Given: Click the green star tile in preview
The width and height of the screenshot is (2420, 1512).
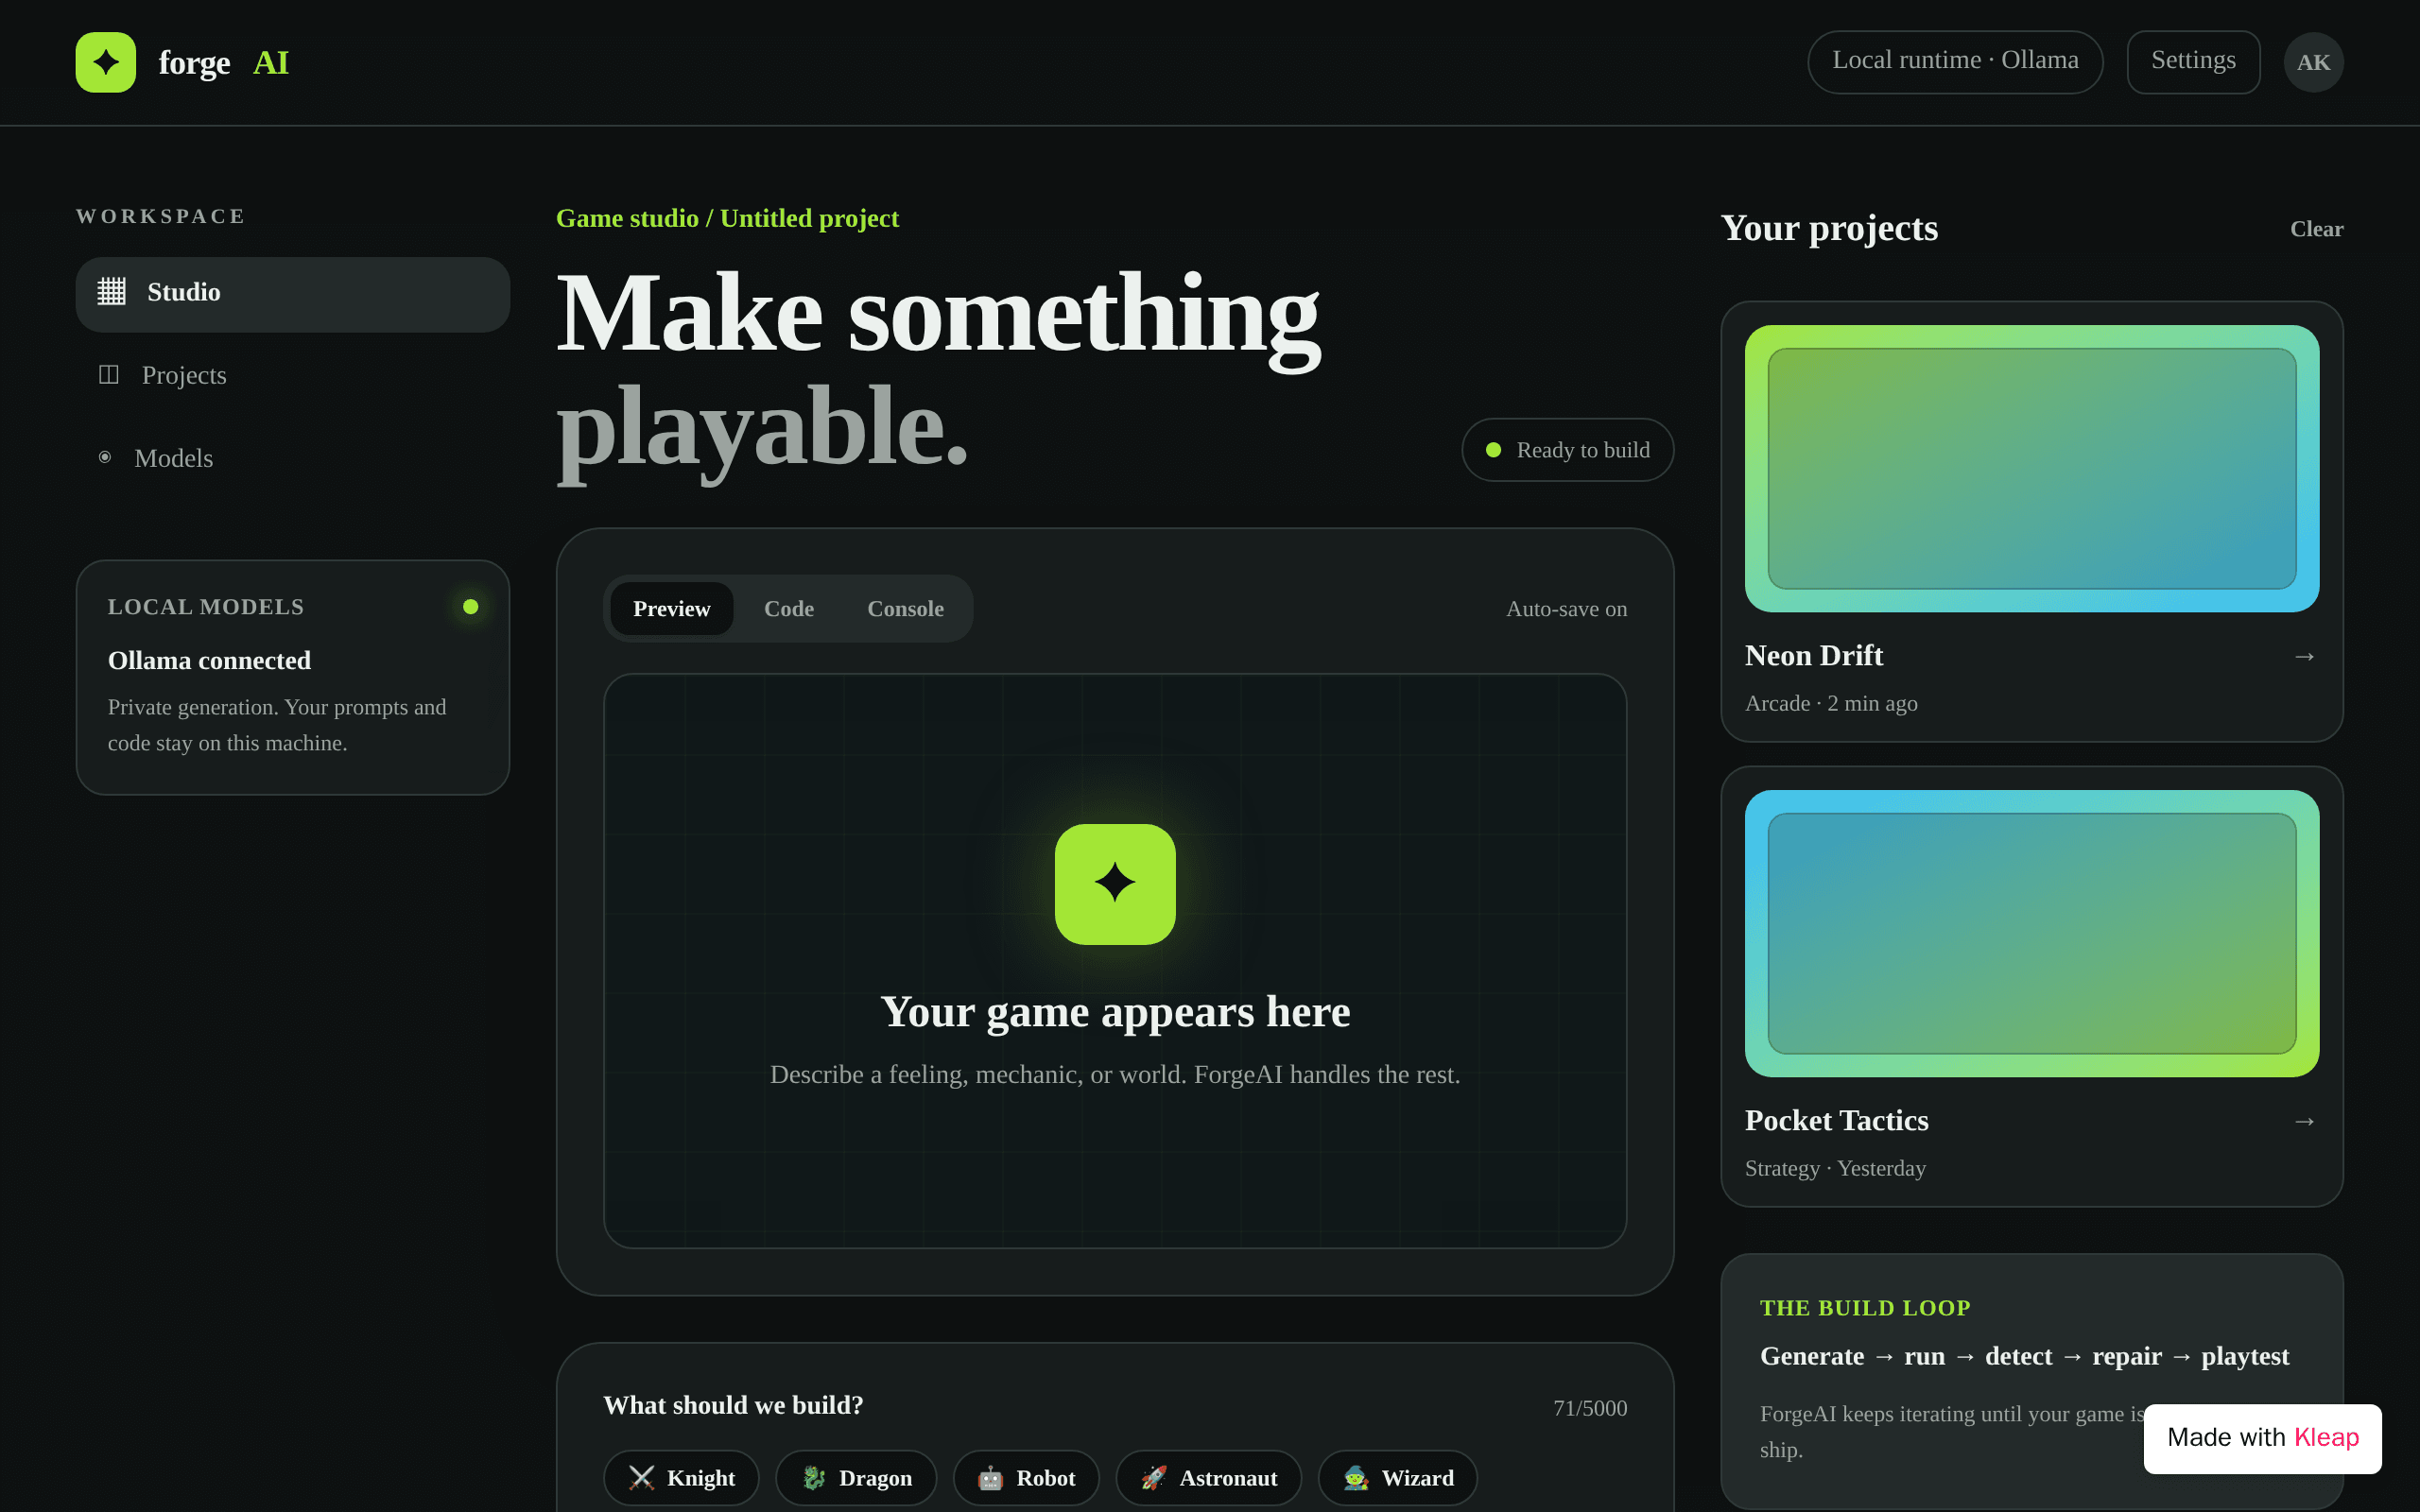Looking at the screenshot, I should point(1115,884).
